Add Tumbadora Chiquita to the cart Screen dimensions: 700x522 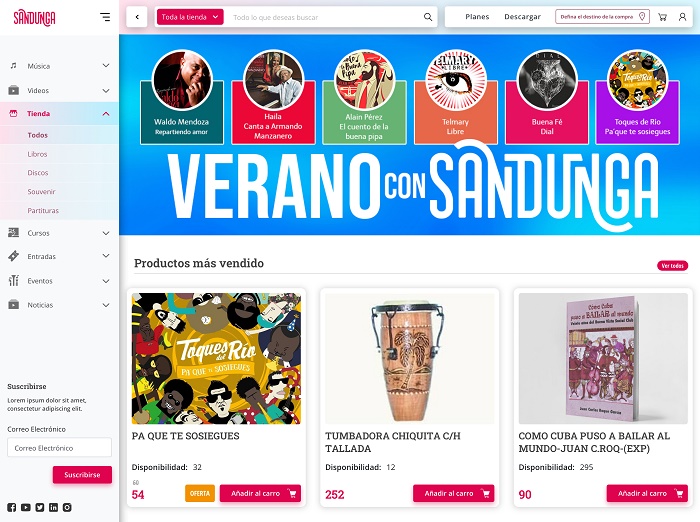tap(453, 493)
